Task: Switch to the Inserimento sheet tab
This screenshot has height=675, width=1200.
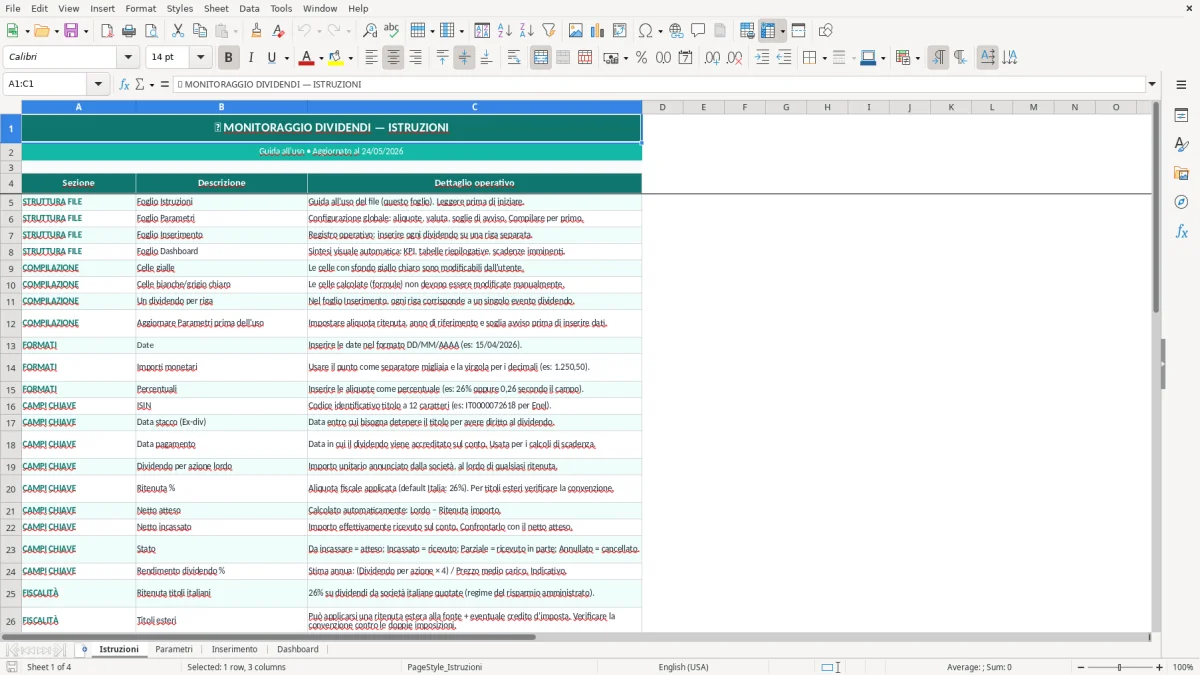Action: click(235, 649)
